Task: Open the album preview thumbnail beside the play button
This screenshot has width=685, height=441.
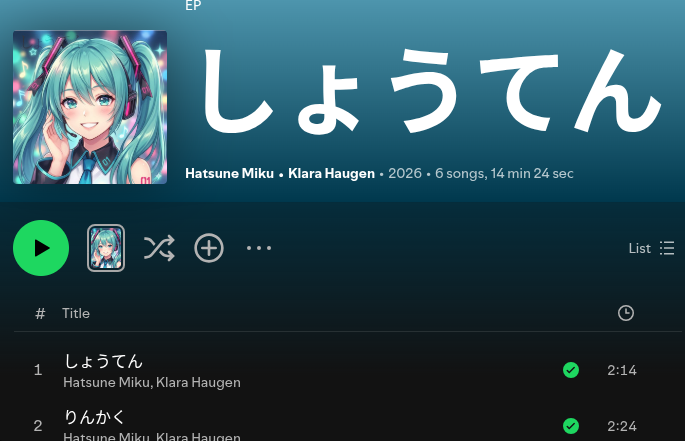Action: (106, 248)
